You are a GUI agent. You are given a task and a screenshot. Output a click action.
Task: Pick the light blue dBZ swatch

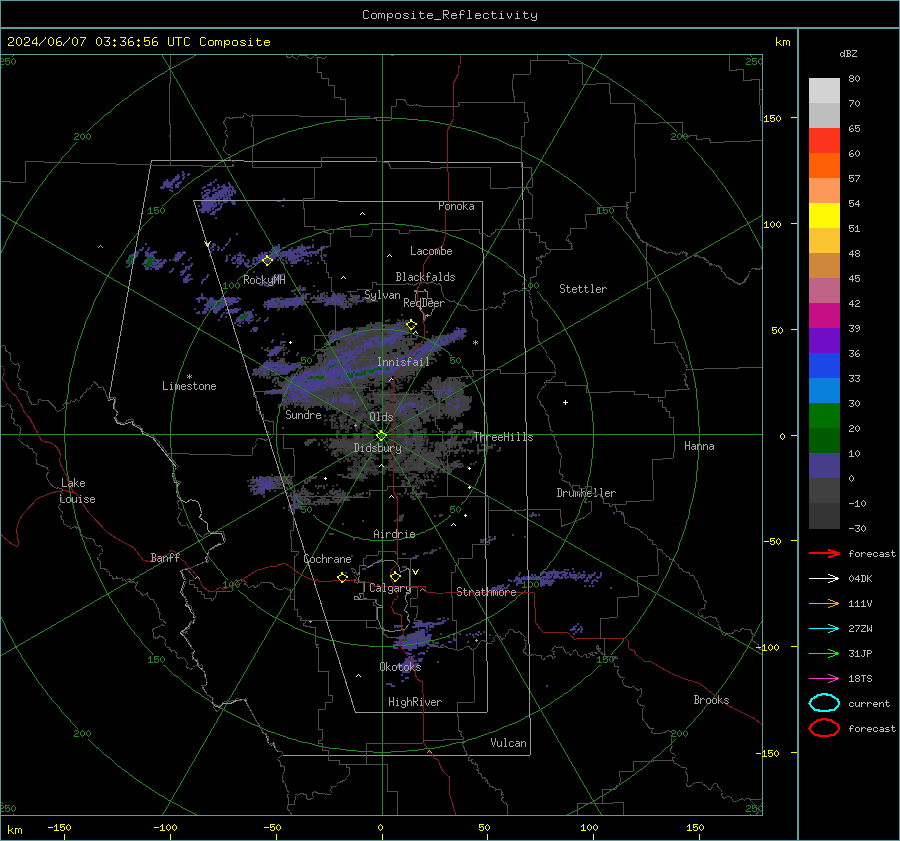pos(824,390)
